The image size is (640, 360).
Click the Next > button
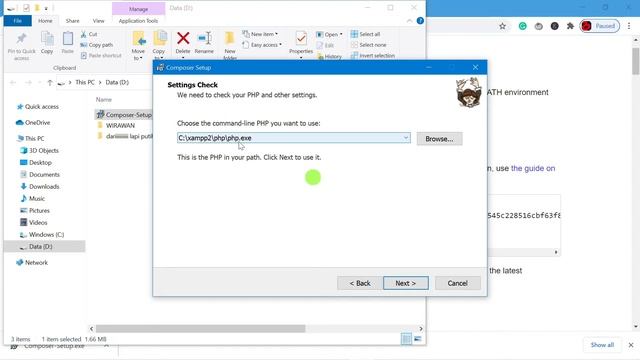click(x=406, y=283)
